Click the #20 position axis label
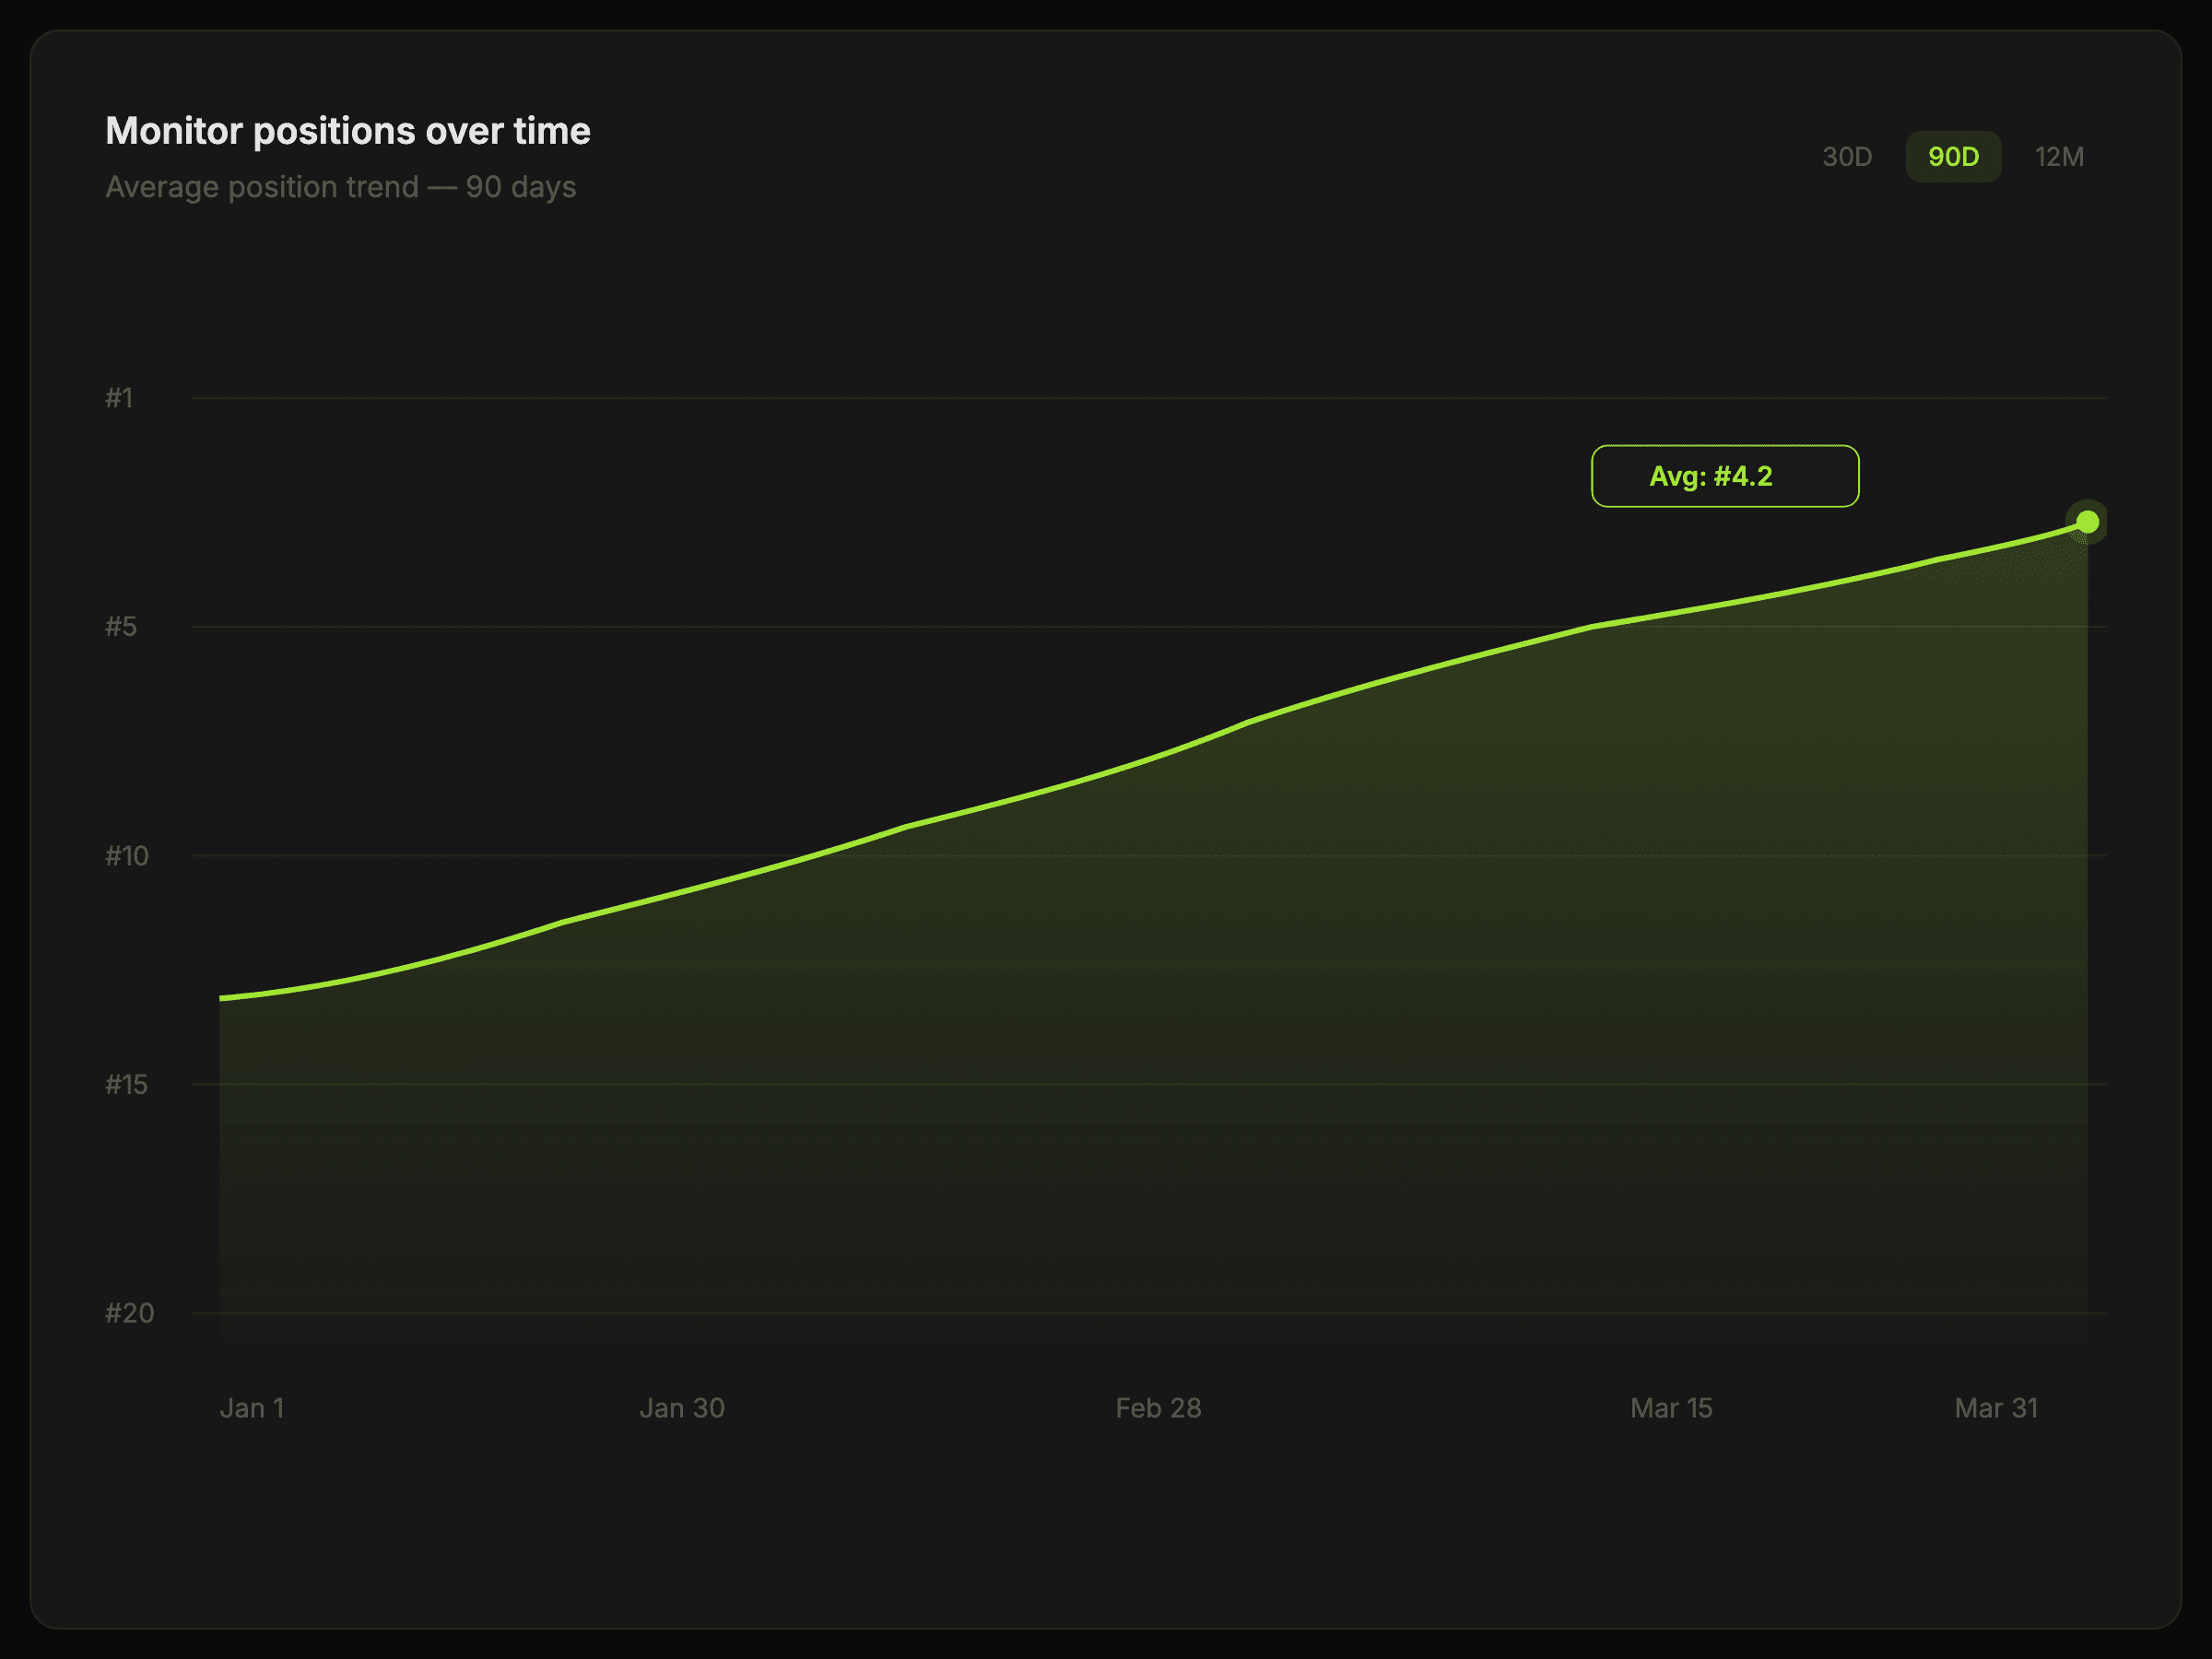 pos(129,1313)
